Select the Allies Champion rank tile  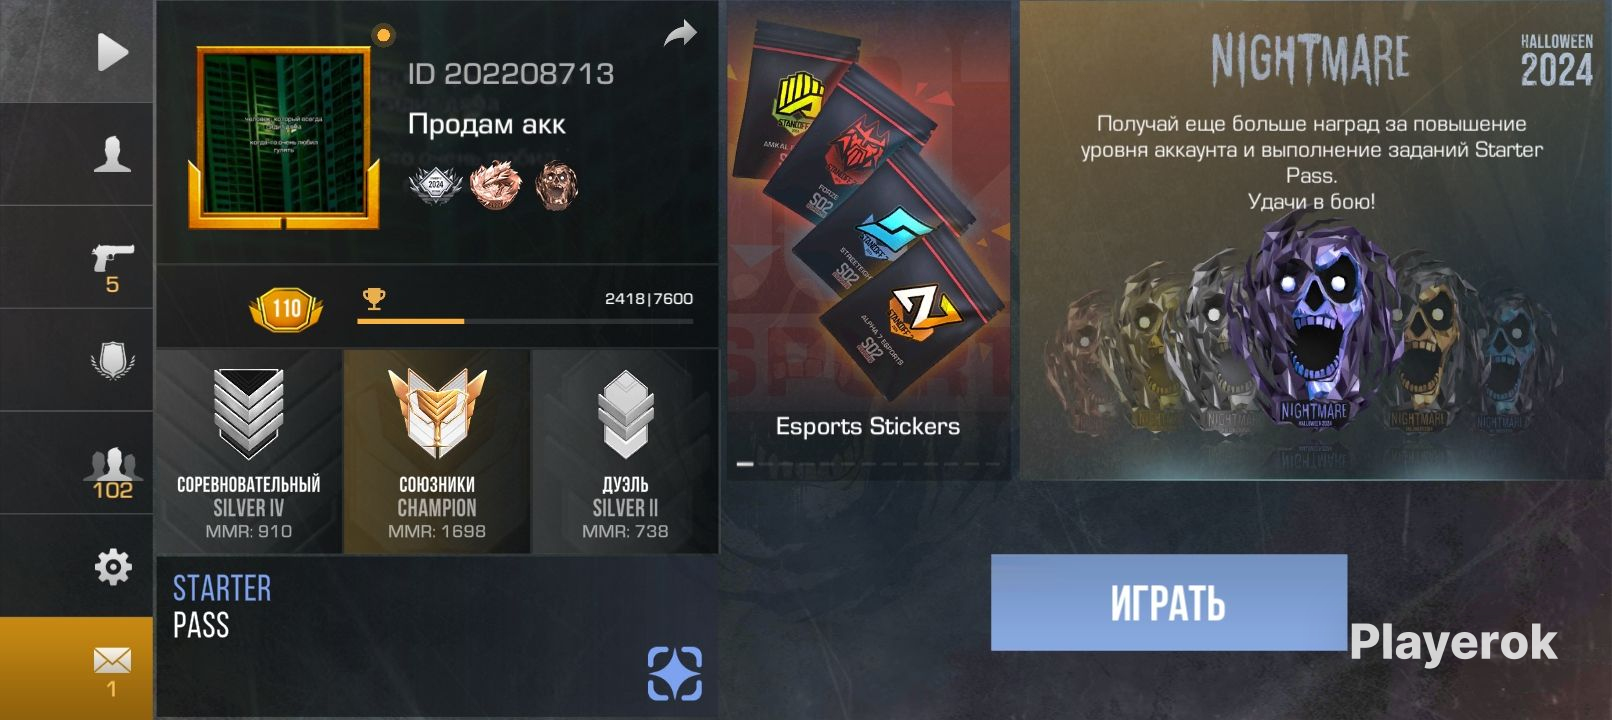click(437, 452)
